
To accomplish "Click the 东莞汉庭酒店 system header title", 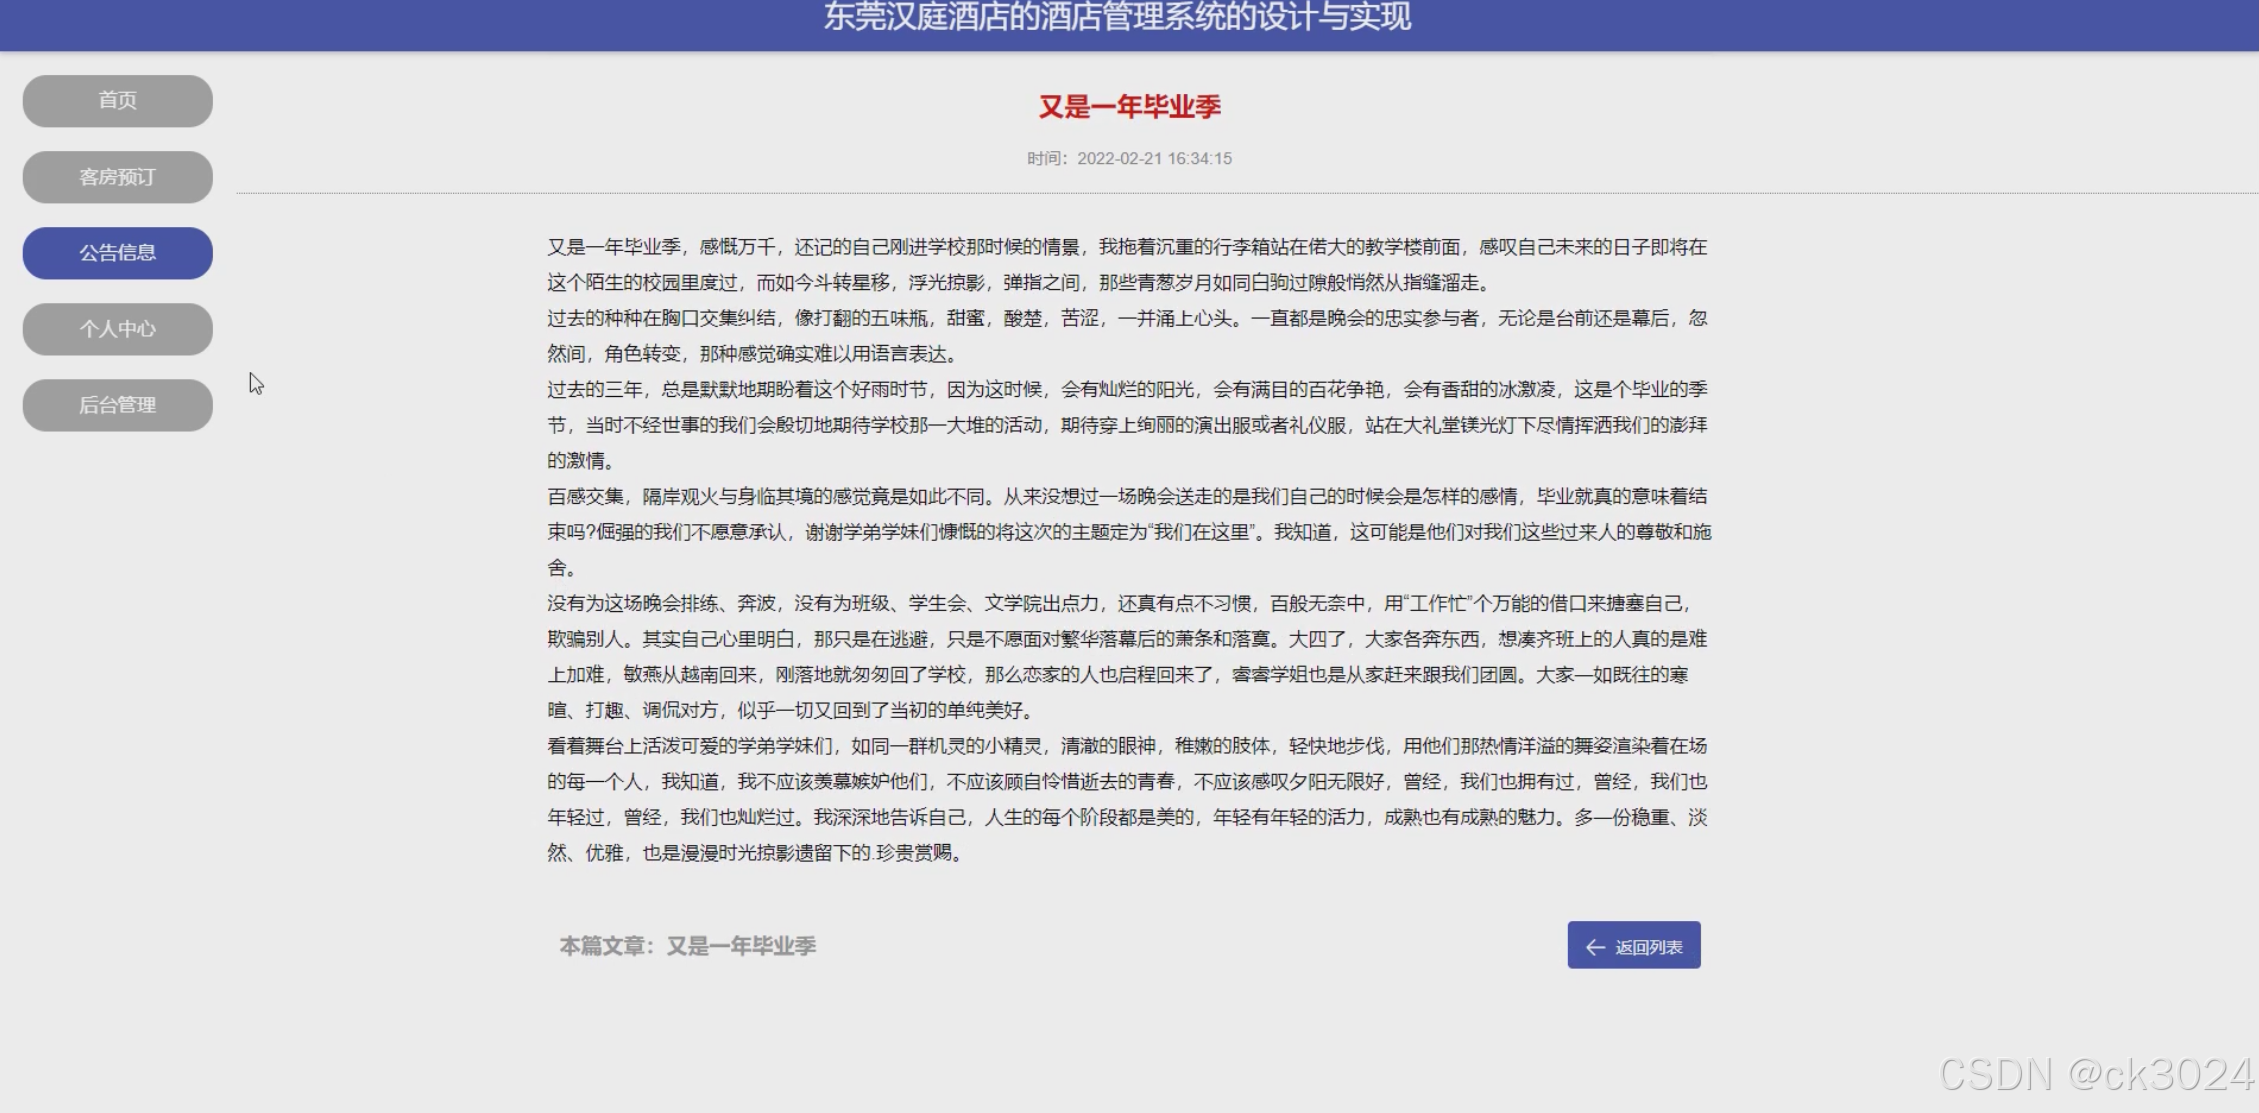I will click(1117, 18).
